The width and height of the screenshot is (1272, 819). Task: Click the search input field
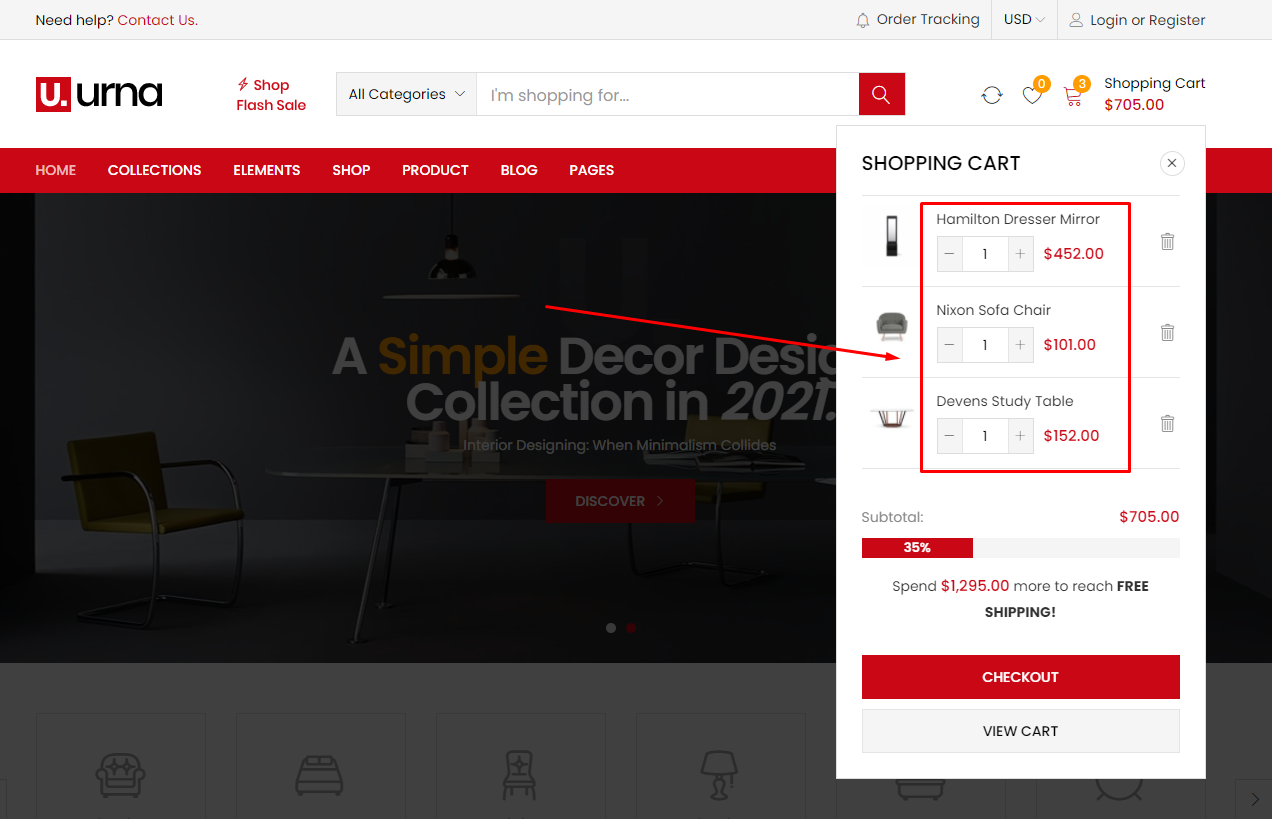pyautogui.click(x=667, y=95)
